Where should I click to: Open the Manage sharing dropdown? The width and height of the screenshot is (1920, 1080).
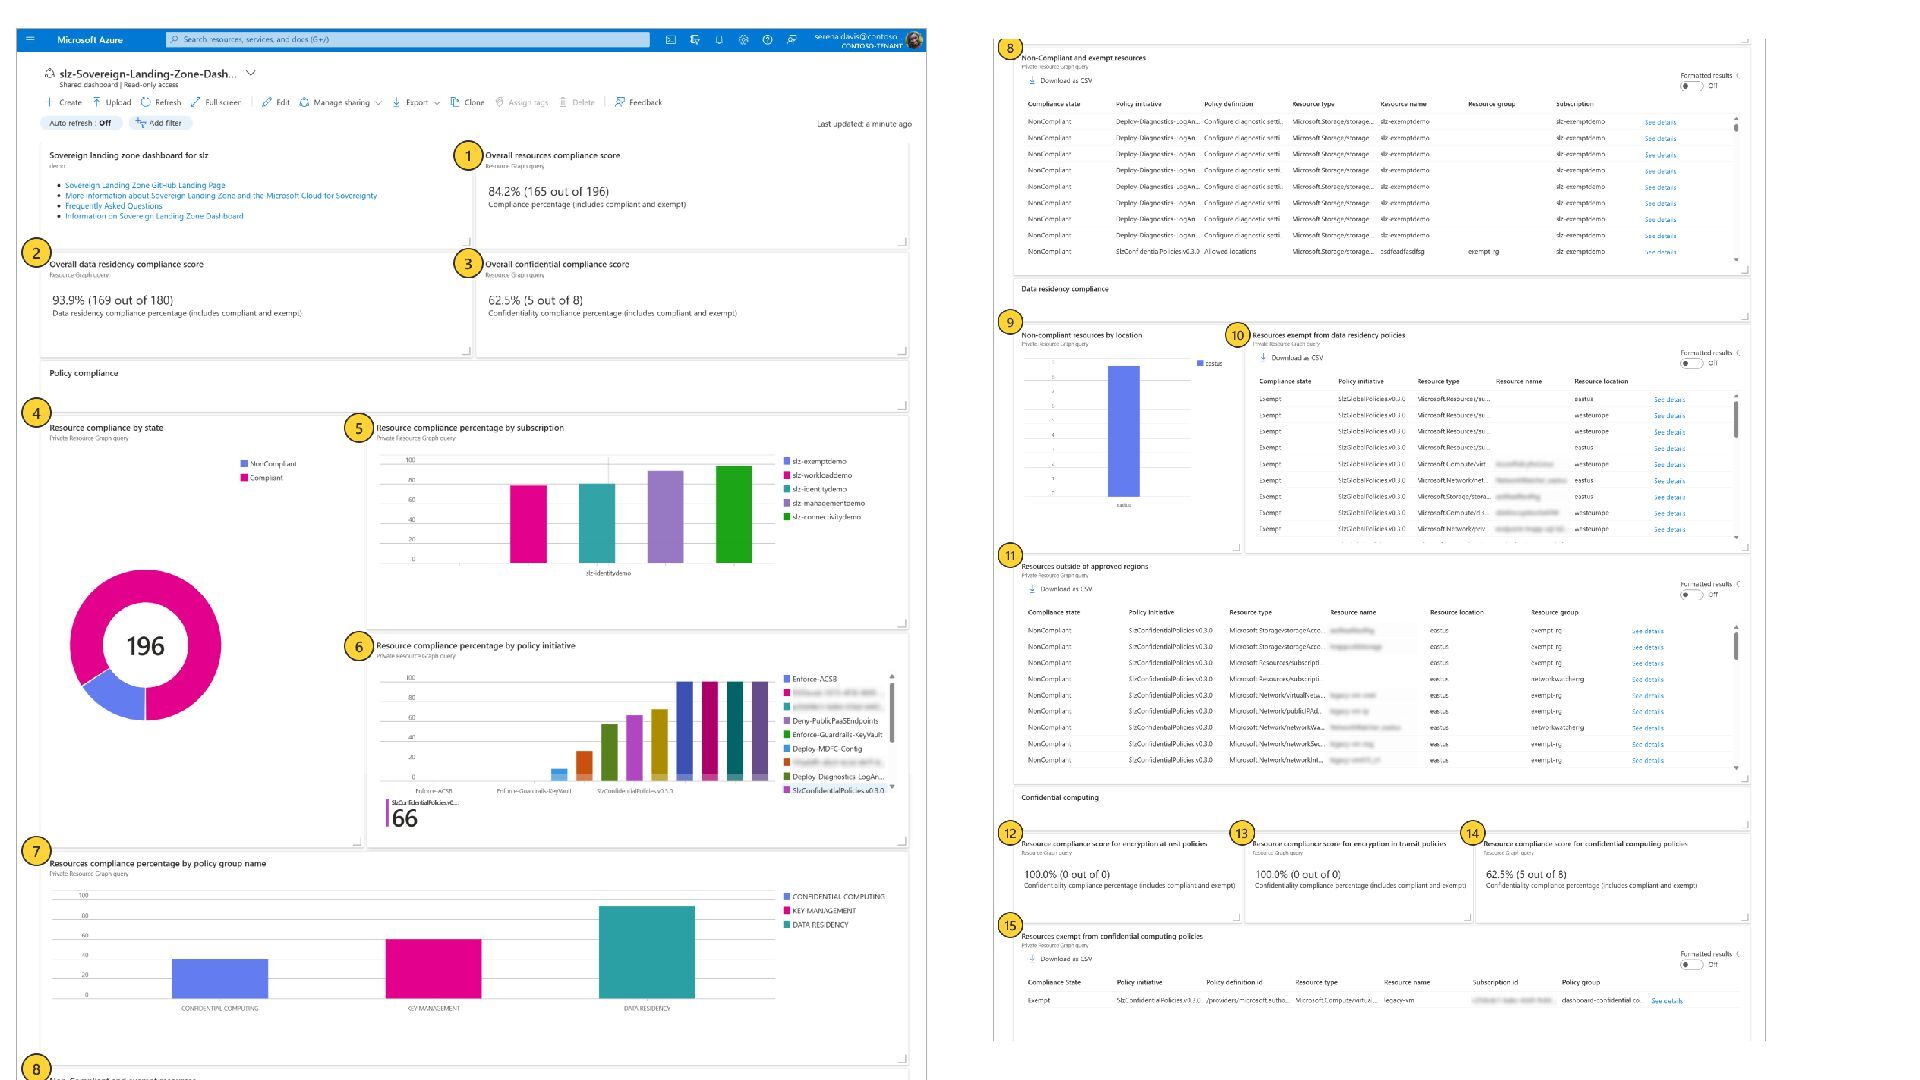[340, 102]
